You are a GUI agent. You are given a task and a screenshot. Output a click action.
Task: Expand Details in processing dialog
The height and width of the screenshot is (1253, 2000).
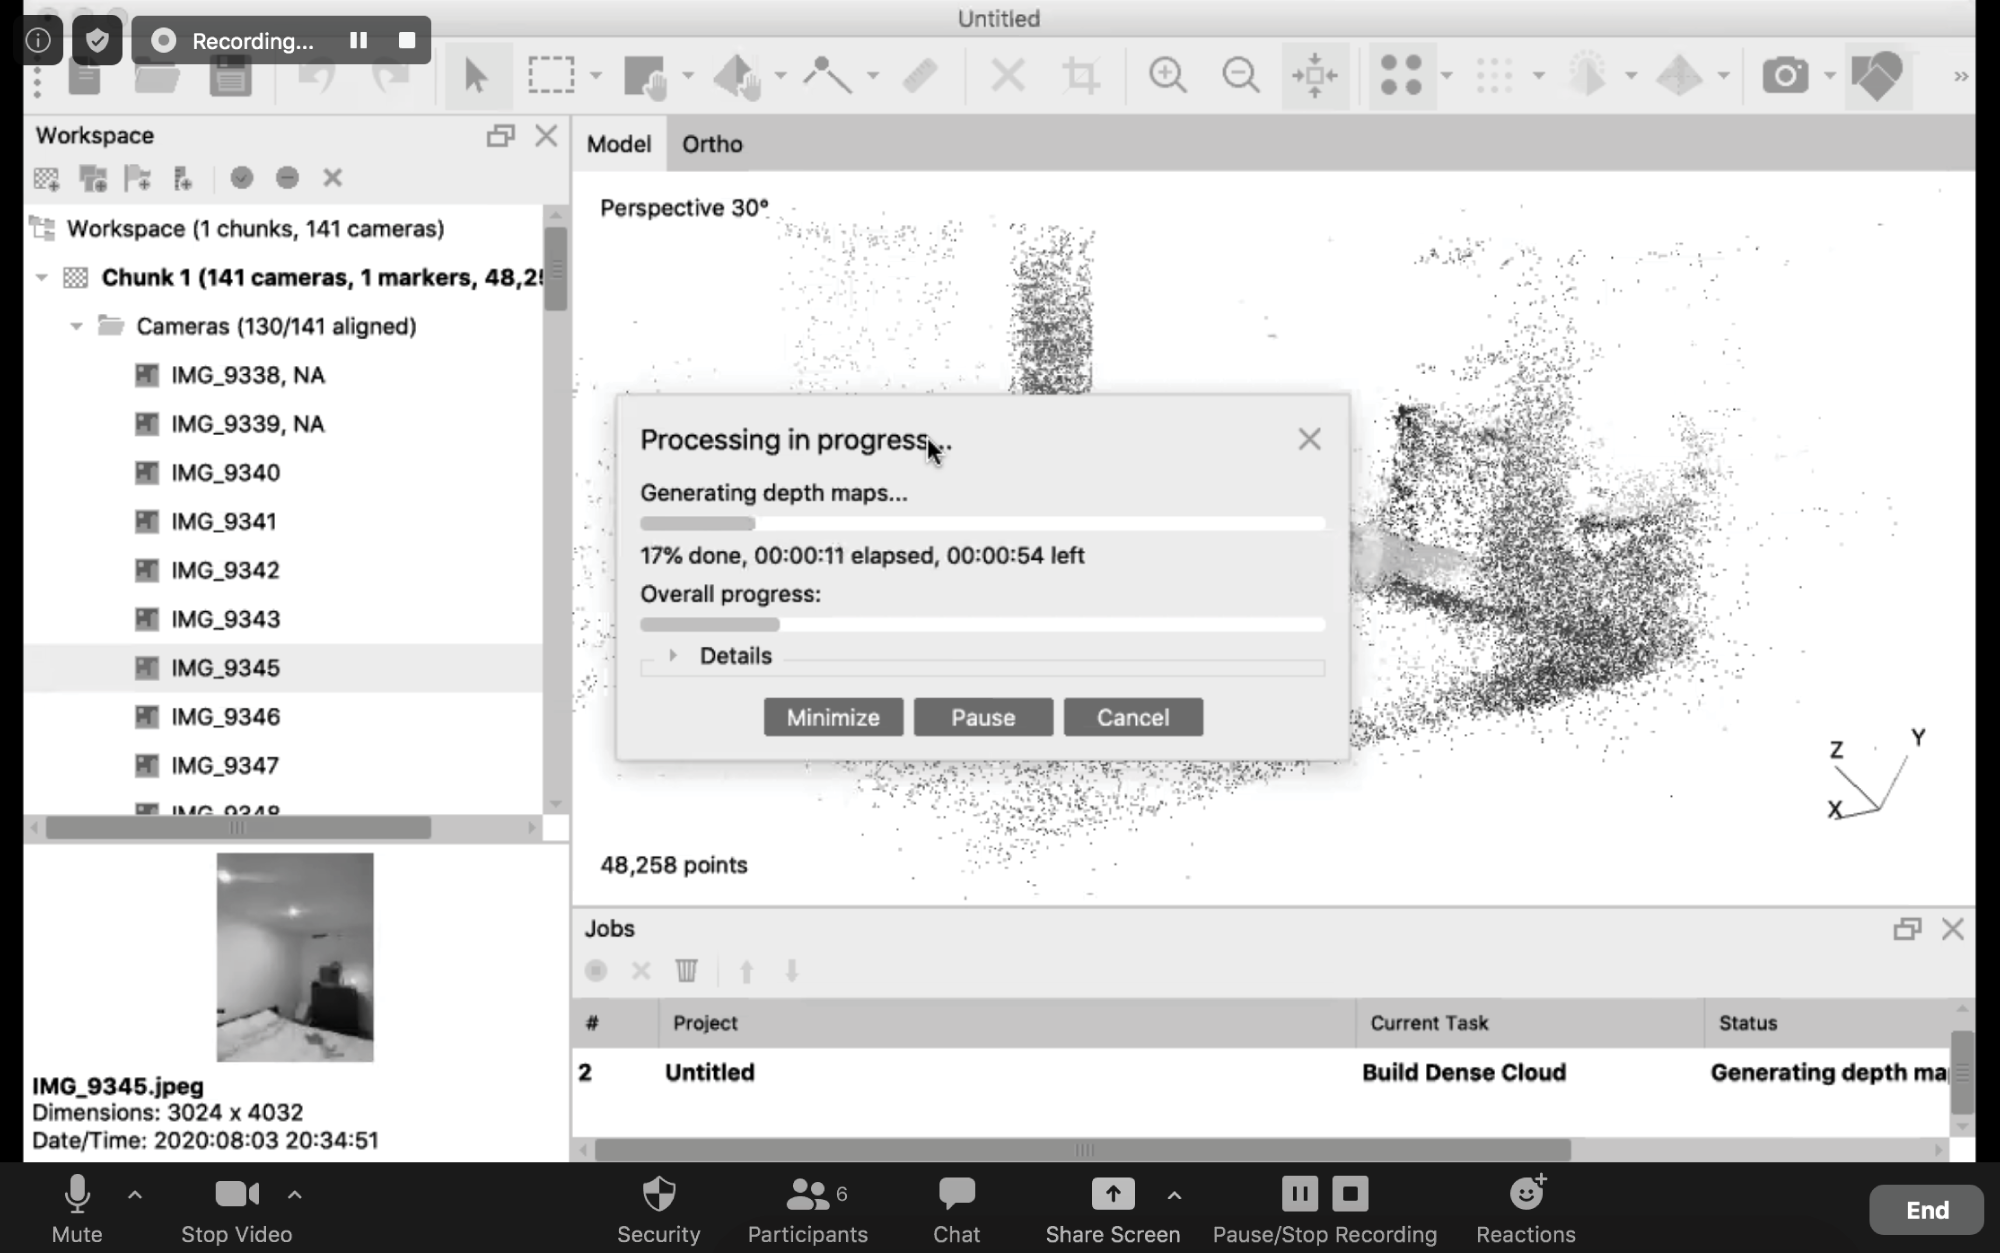[x=673, y=655]
